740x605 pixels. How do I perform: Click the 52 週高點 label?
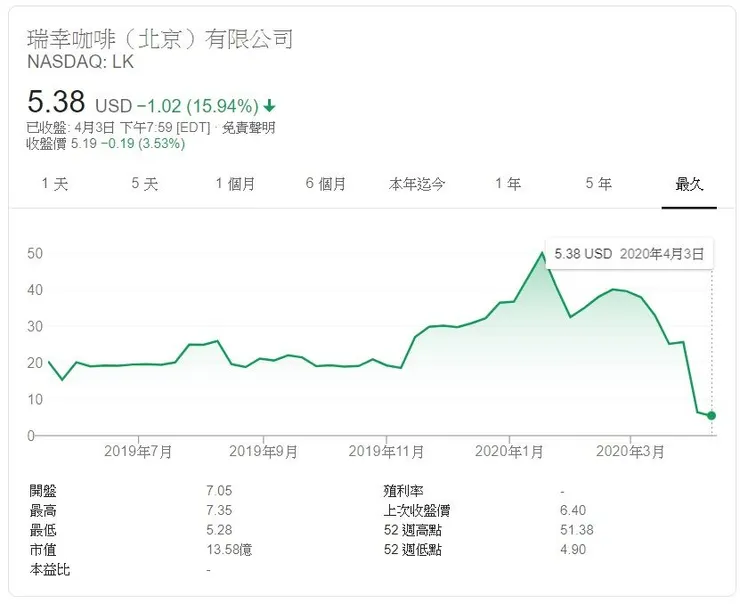[412, 530]
